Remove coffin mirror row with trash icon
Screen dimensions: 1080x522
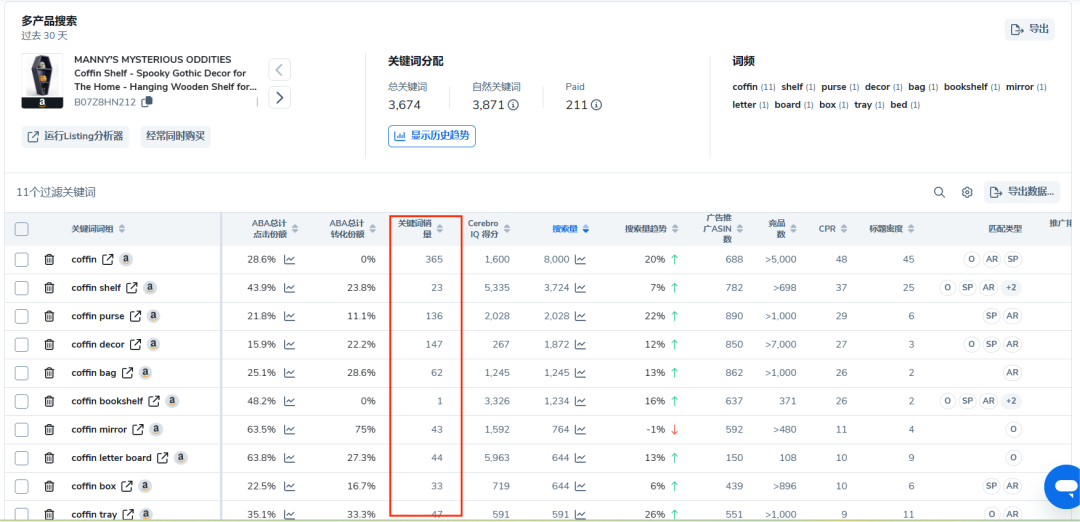pyautogui.click(x=49, y=430)
